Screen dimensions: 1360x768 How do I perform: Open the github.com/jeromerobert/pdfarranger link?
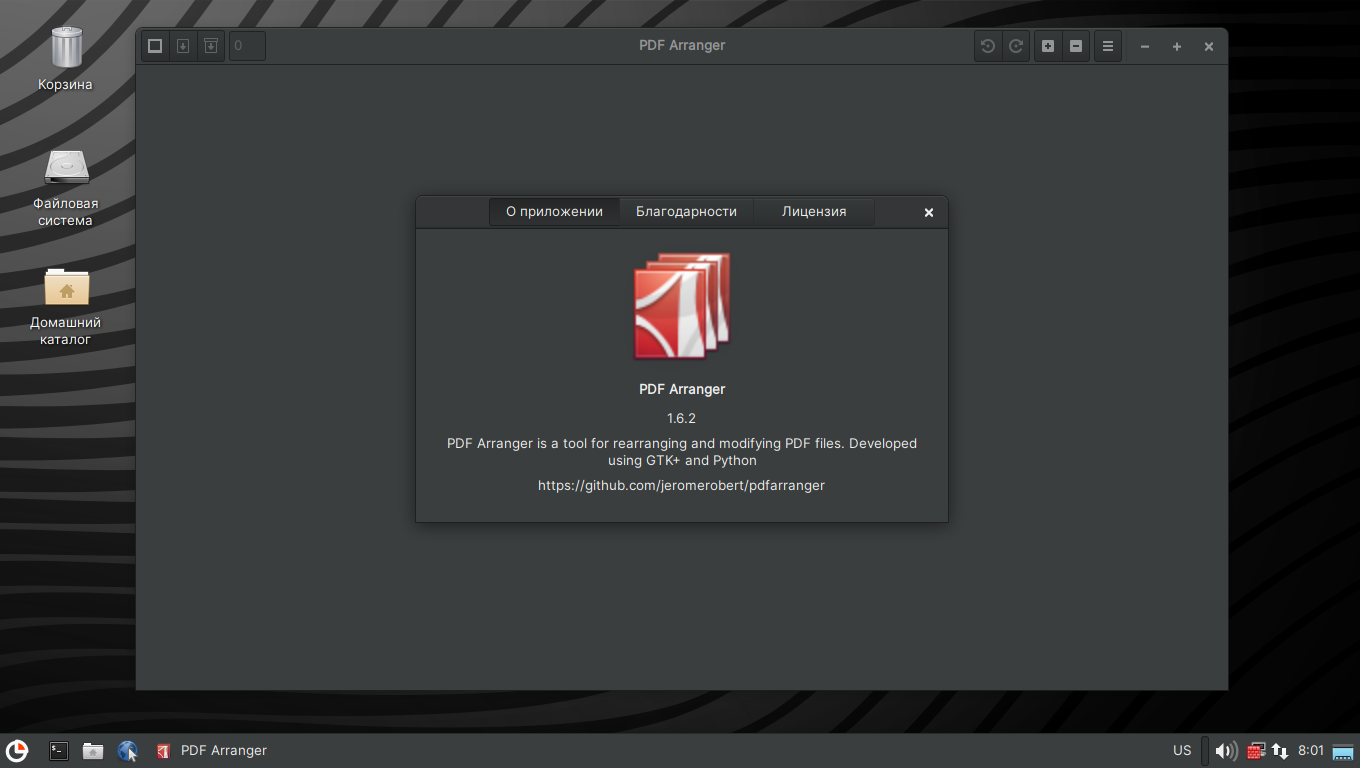tap(681, 485)
